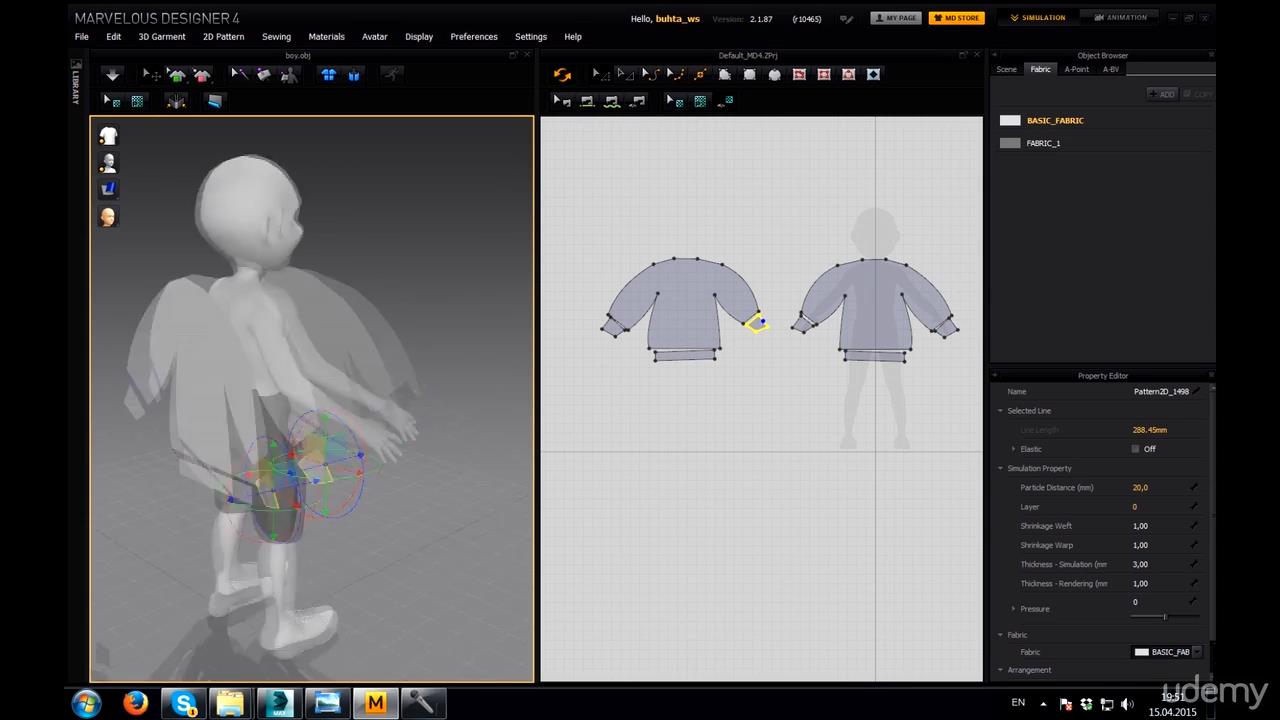Click the green shirt garment select tool

(176, 75)
